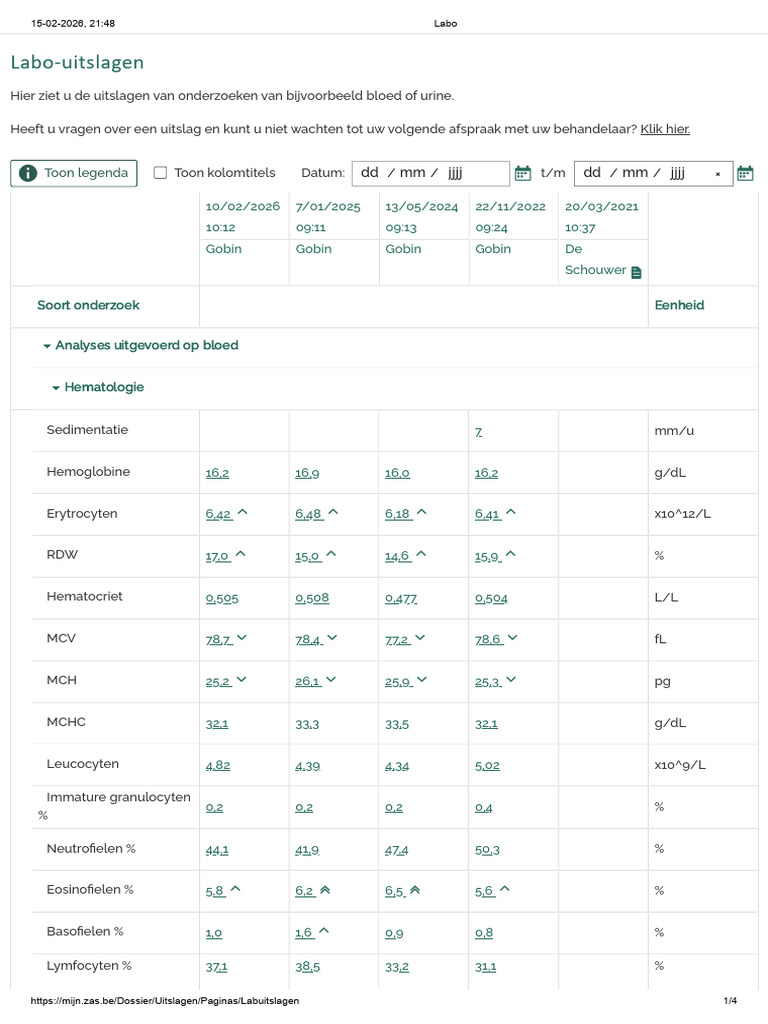The width and height of the screenshot is (768, 1024).
Task: Open Hematocriet value 0,508
Action: [312, 598]
